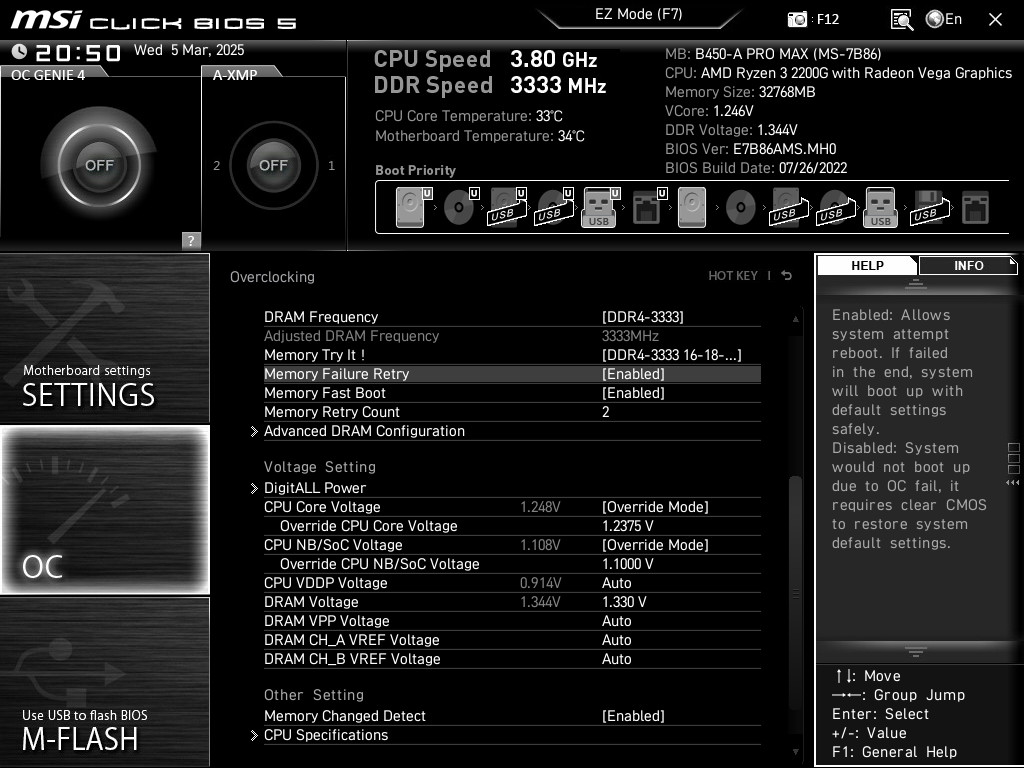This screenshot has width=1024, height=768.
Task: Select the UEFI USB hard disk boot icon
Action: pyautogui.click(x=507, y=207)
